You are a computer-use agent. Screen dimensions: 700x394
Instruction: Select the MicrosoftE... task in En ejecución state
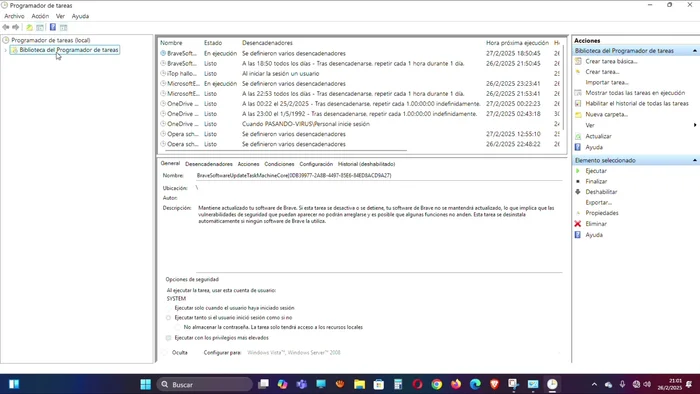pyautogui.click(x=360, y=83)
